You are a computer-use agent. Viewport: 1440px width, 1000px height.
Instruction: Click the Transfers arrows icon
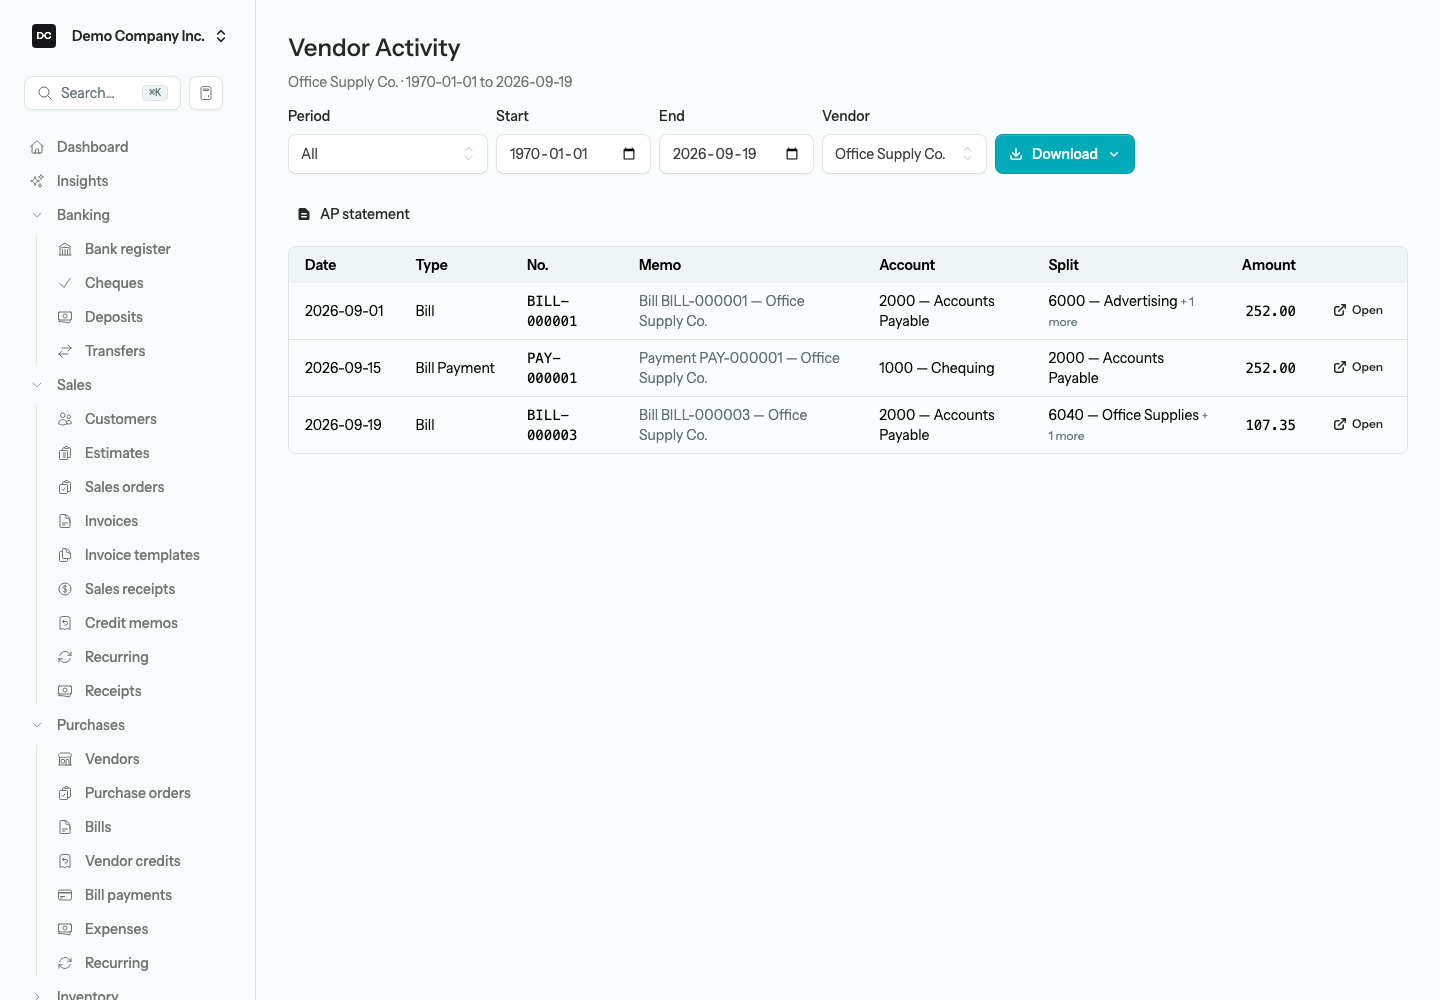point(65,351)
